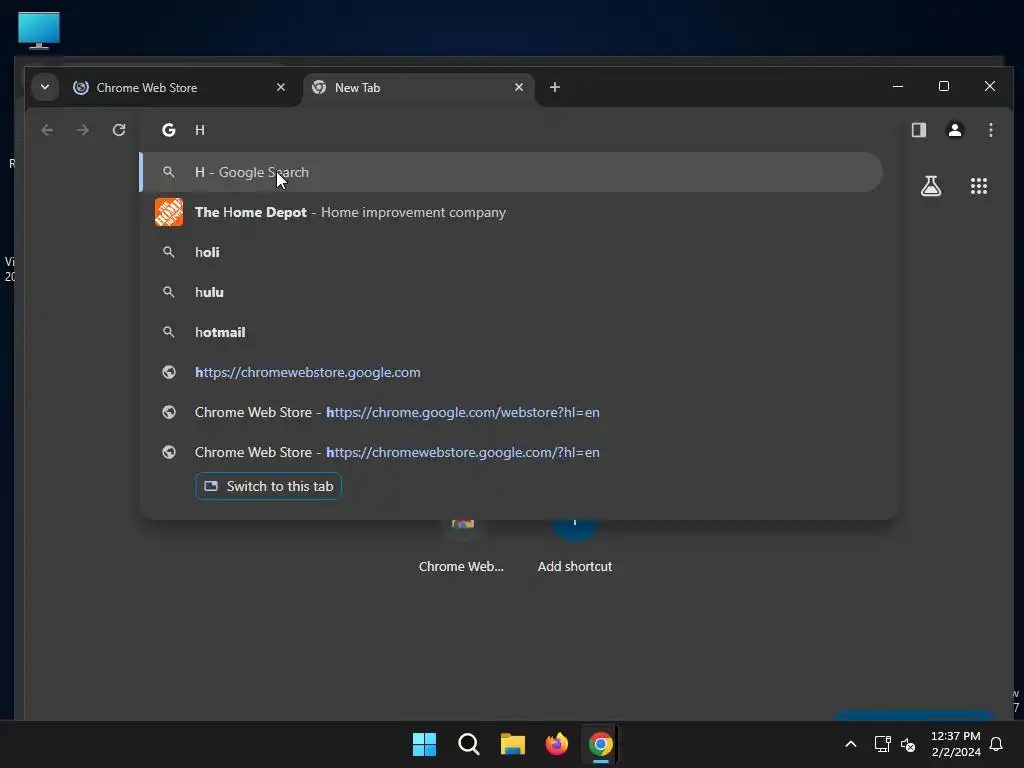This screenshot has width=1024, height=768.
Task: Click globe icon beside chromewebstore.google.com link
Action: [x=168, y=372]
